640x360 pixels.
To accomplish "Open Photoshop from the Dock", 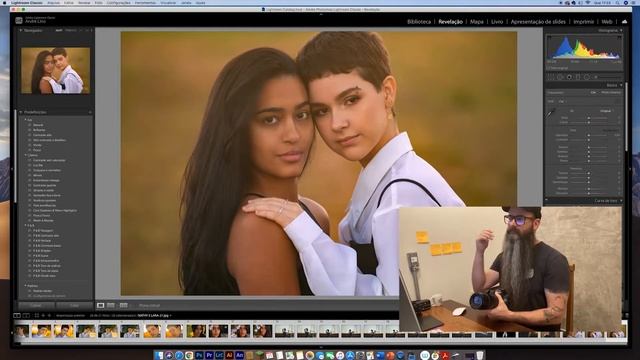I will pos(199,356).
